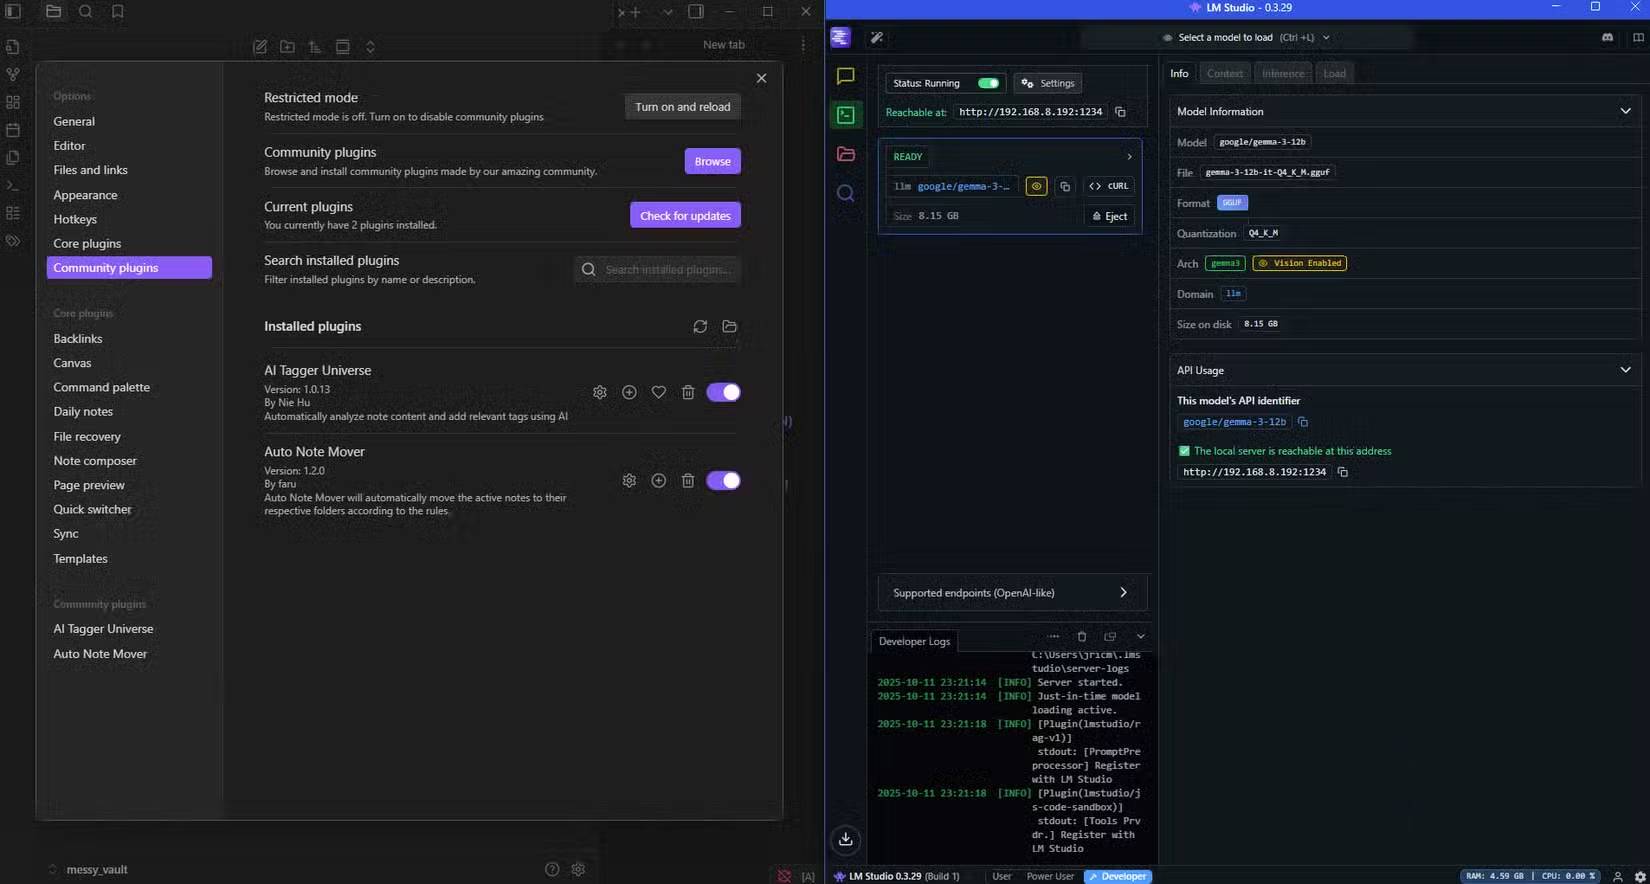The height and width of the screenshot is (884, 1650).
Task: Open the Obsidian file explorer folder icon
Action: 54,12
